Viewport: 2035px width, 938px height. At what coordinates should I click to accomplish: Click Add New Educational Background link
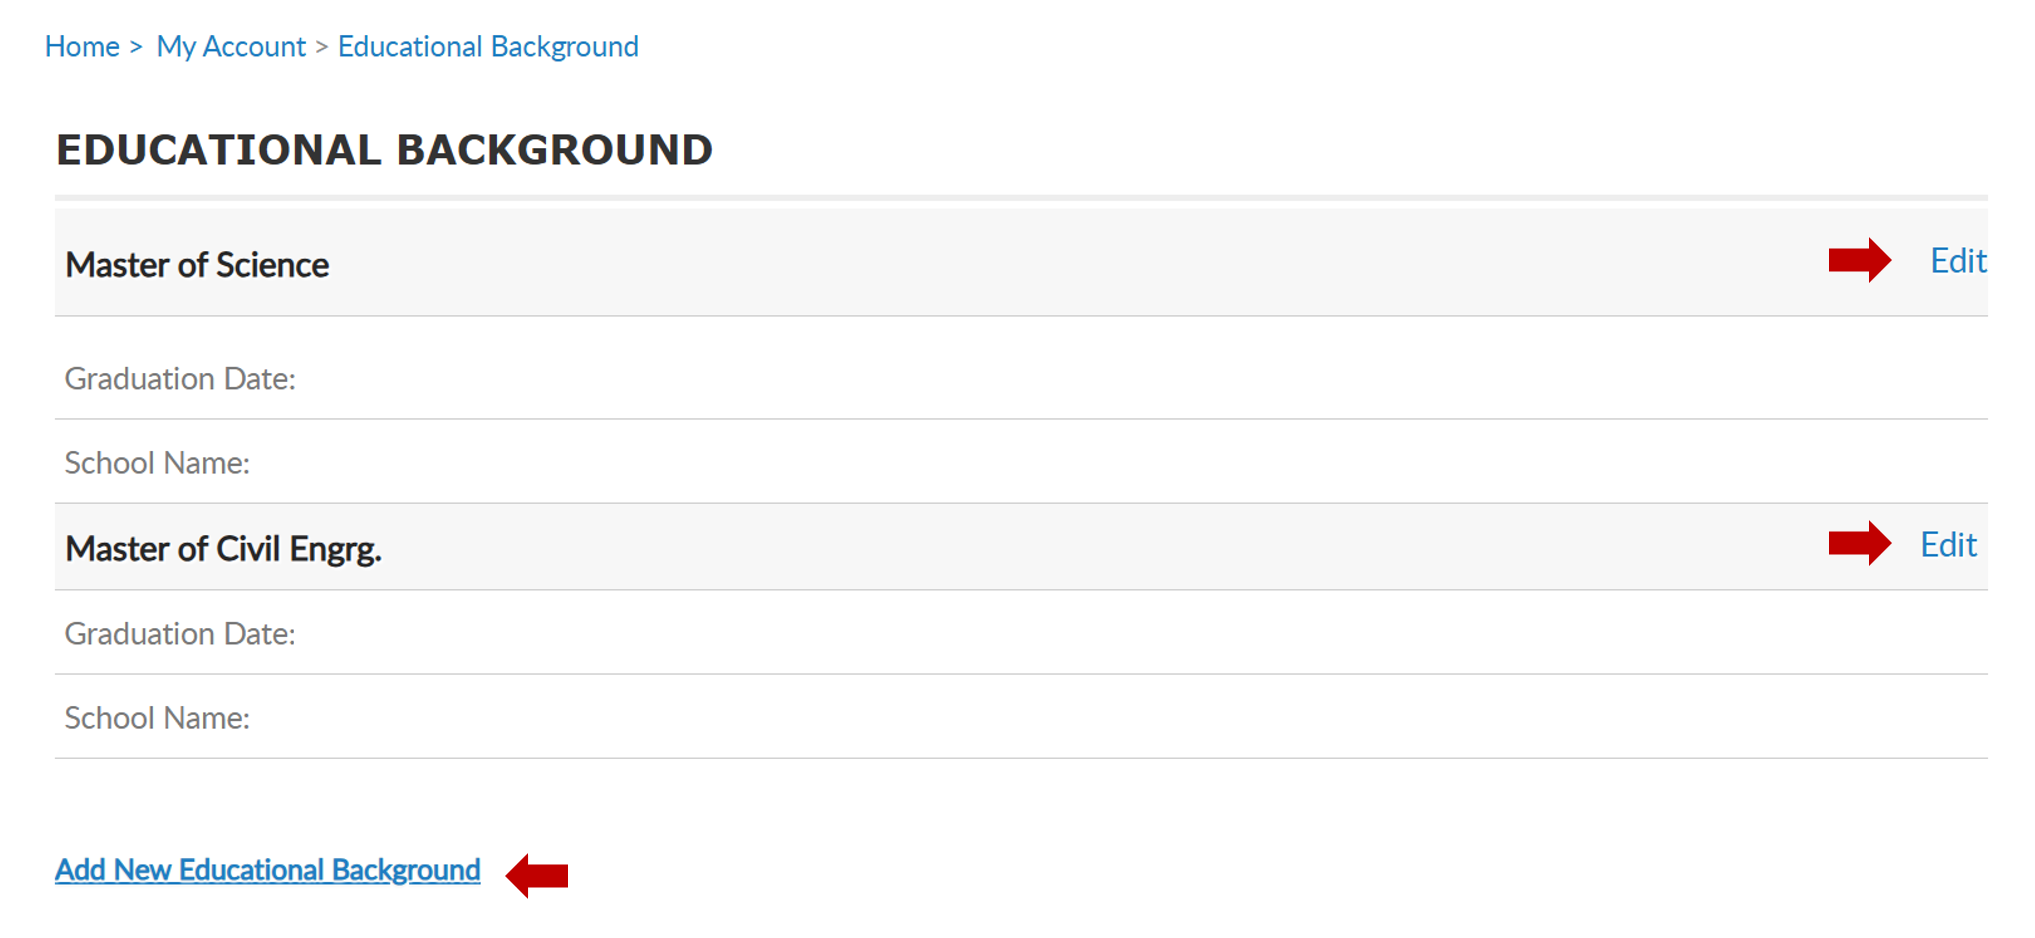[x=268, y=870]
